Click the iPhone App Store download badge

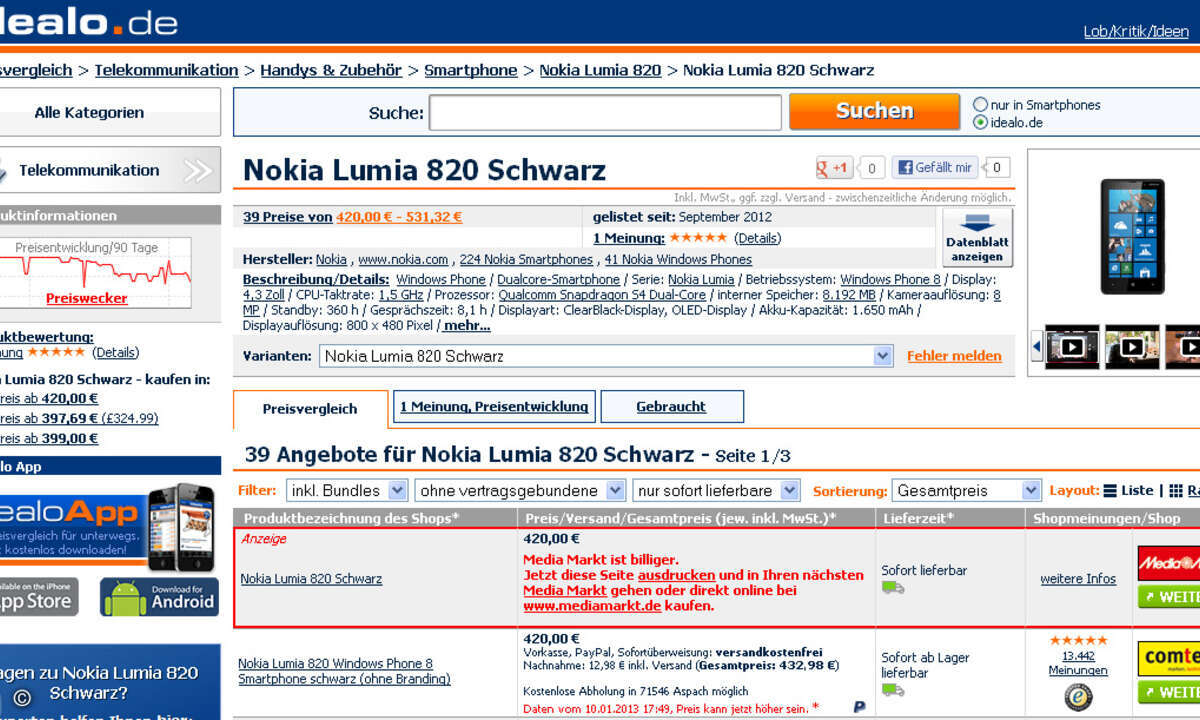[x=39, y=596]
